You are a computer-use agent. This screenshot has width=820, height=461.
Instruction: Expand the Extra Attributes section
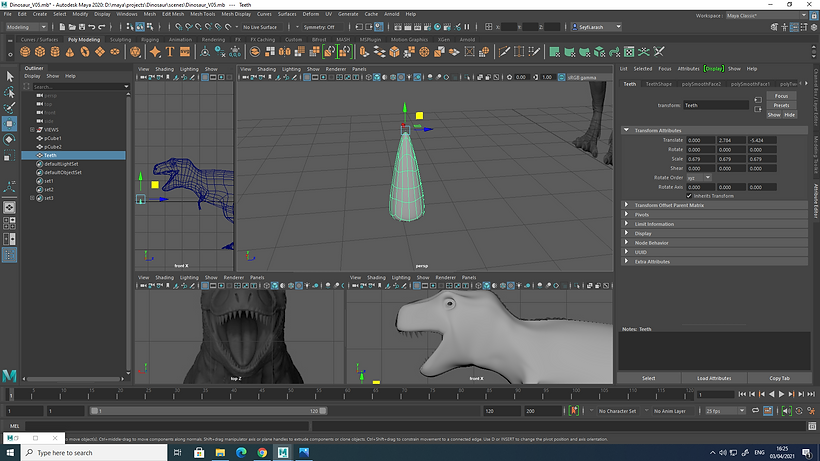click(627, 261)
